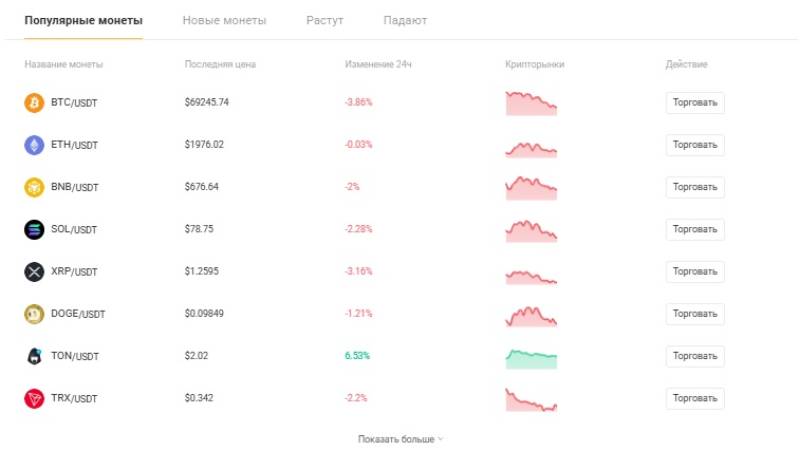The height and width of the screenshot is (451, 800).
Task: Click Торговать button for TON/USDT
Action: coord(695,356)
